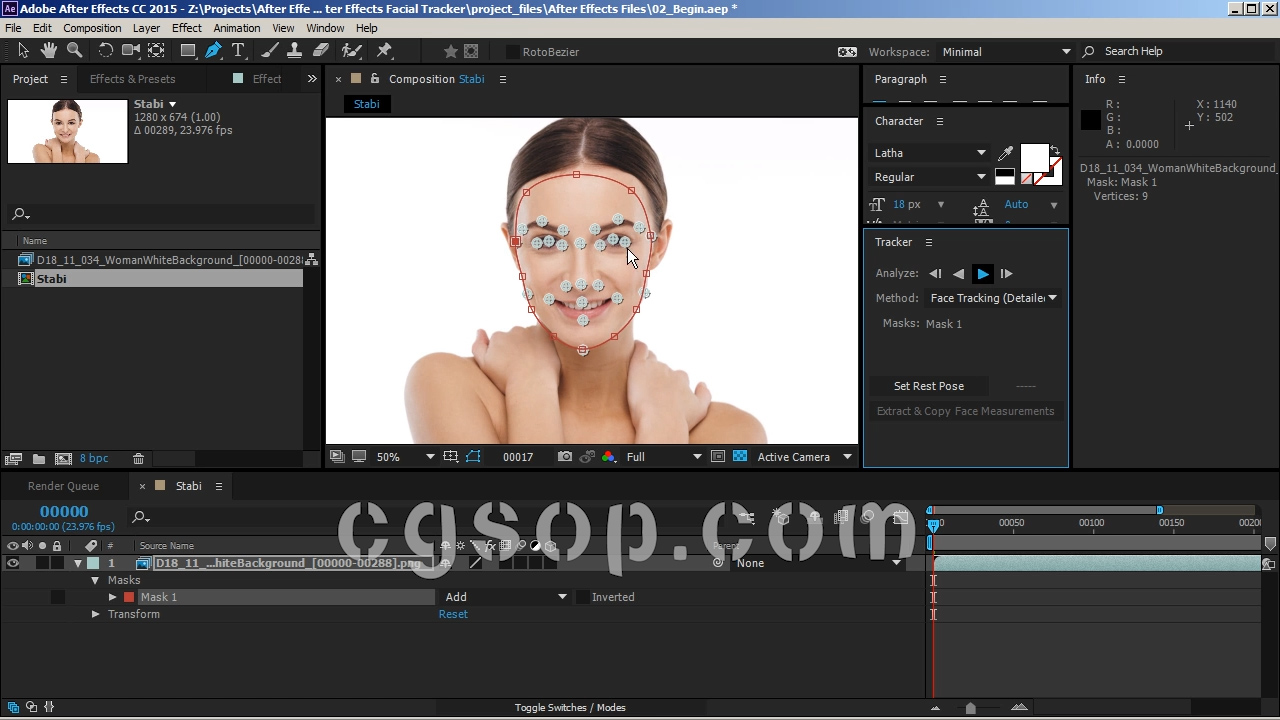Click the timeline zoom slider handle
1280x720 pixels.
(970, 708)
